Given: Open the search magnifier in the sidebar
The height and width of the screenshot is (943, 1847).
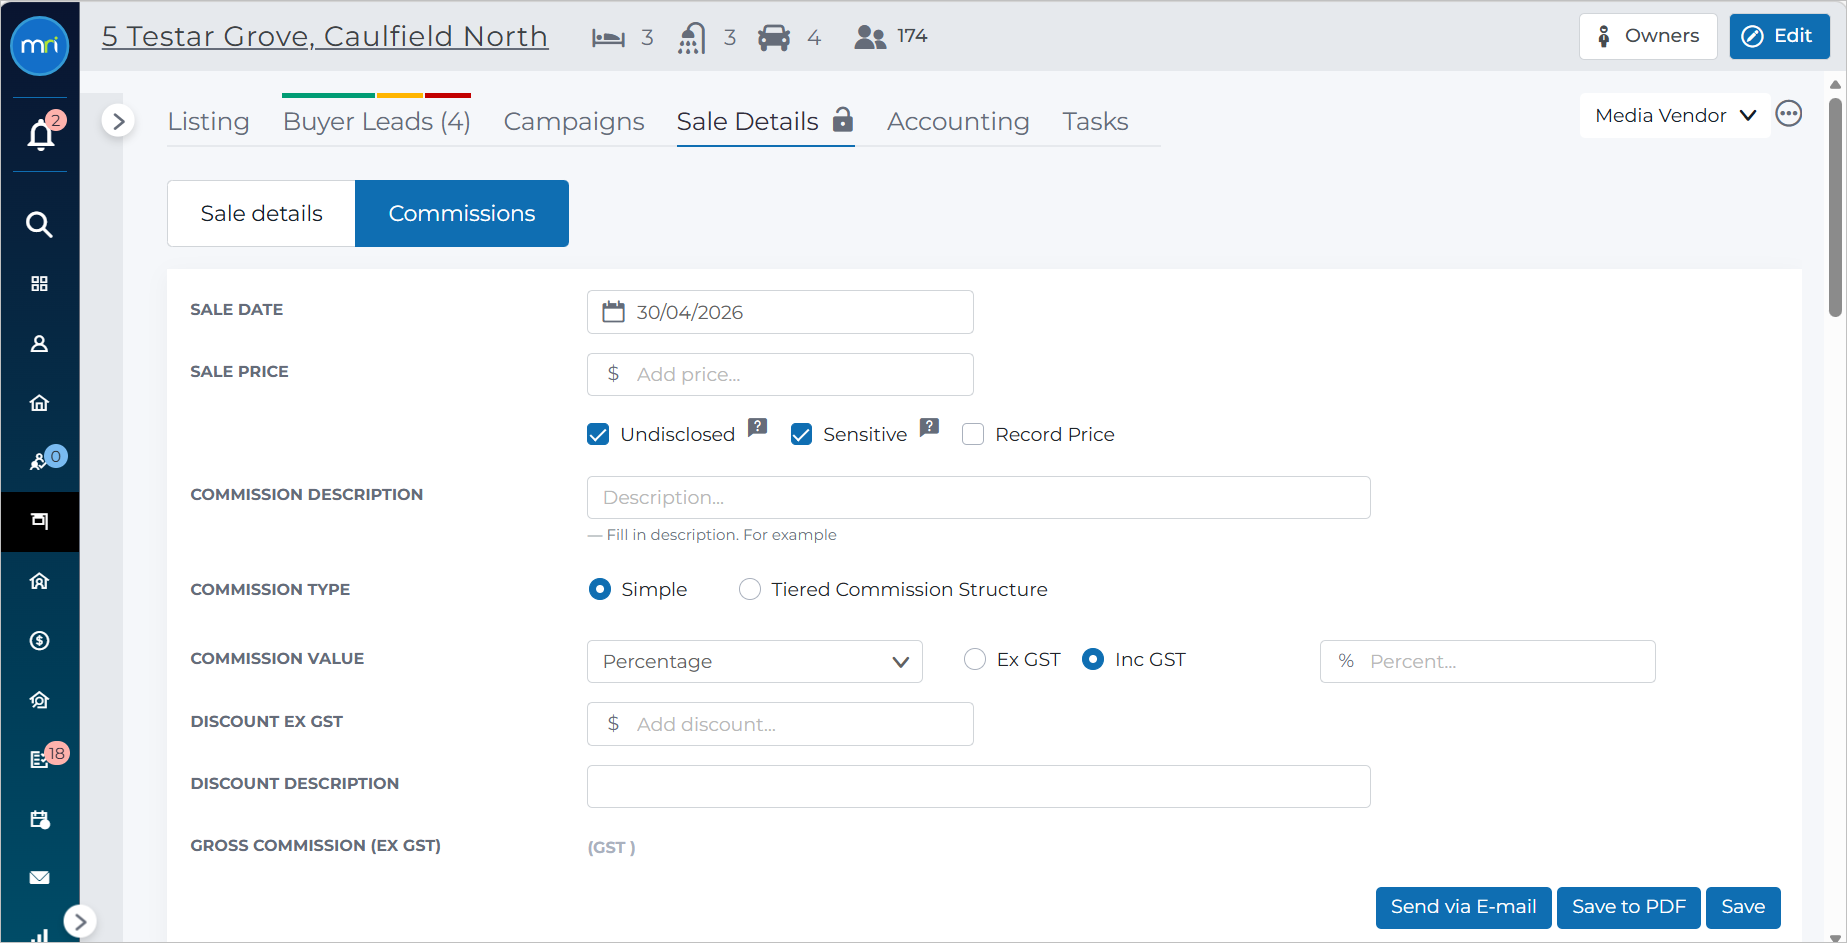Looking at the screenshot, I should point(39,224).
